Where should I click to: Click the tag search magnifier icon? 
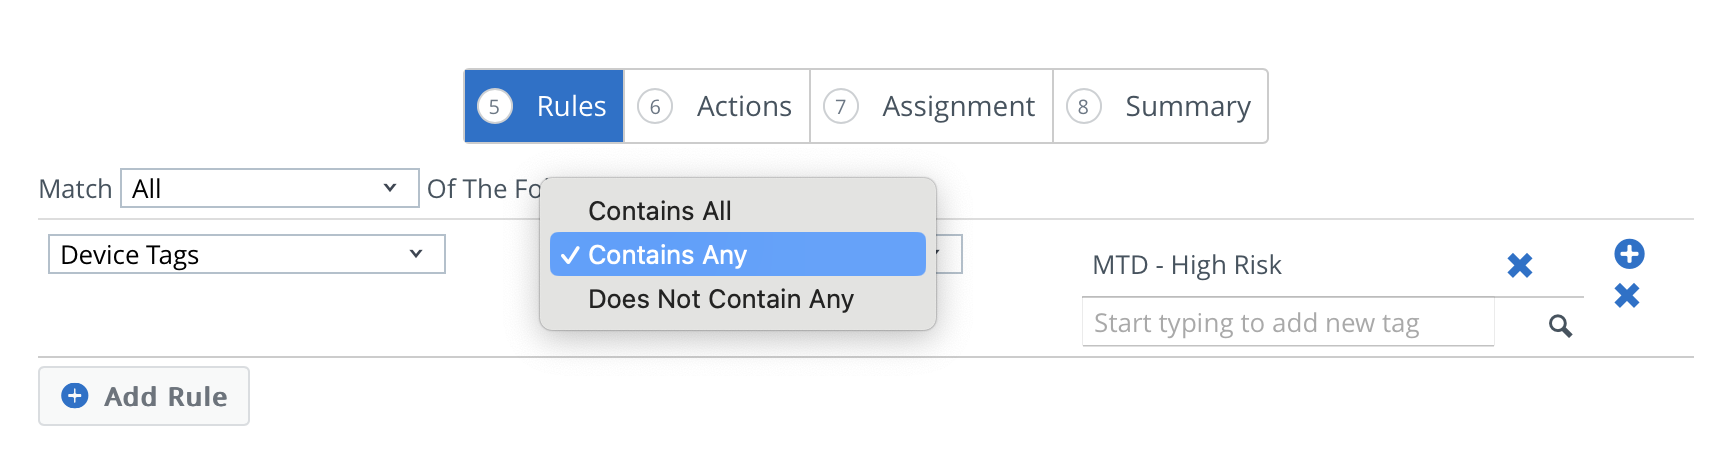tap(1560, 326)
